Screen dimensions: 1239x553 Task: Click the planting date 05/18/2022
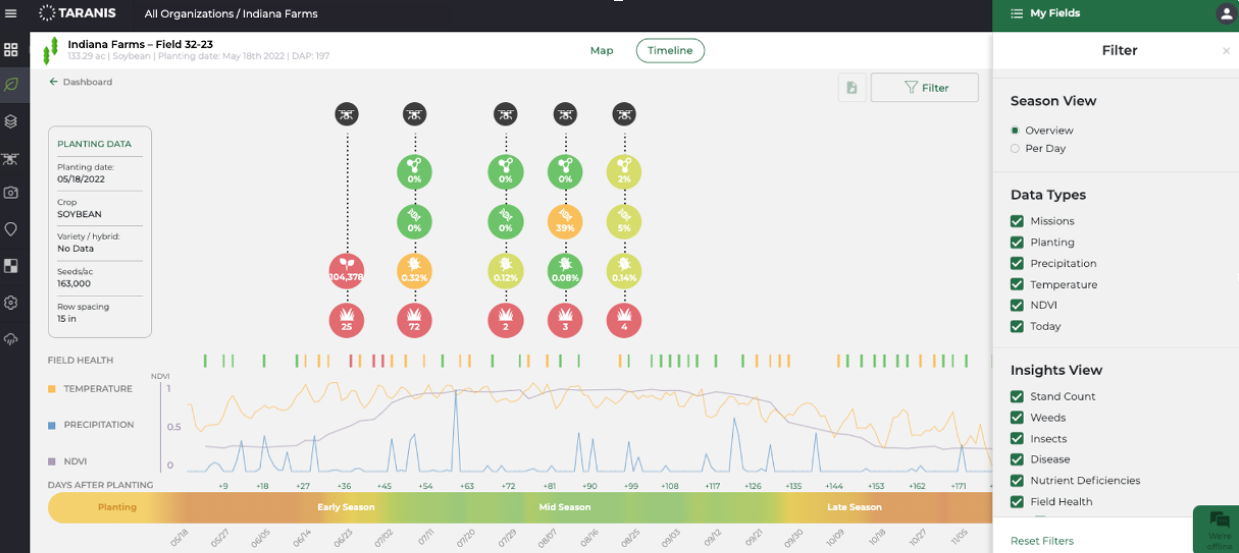point(82,179)
